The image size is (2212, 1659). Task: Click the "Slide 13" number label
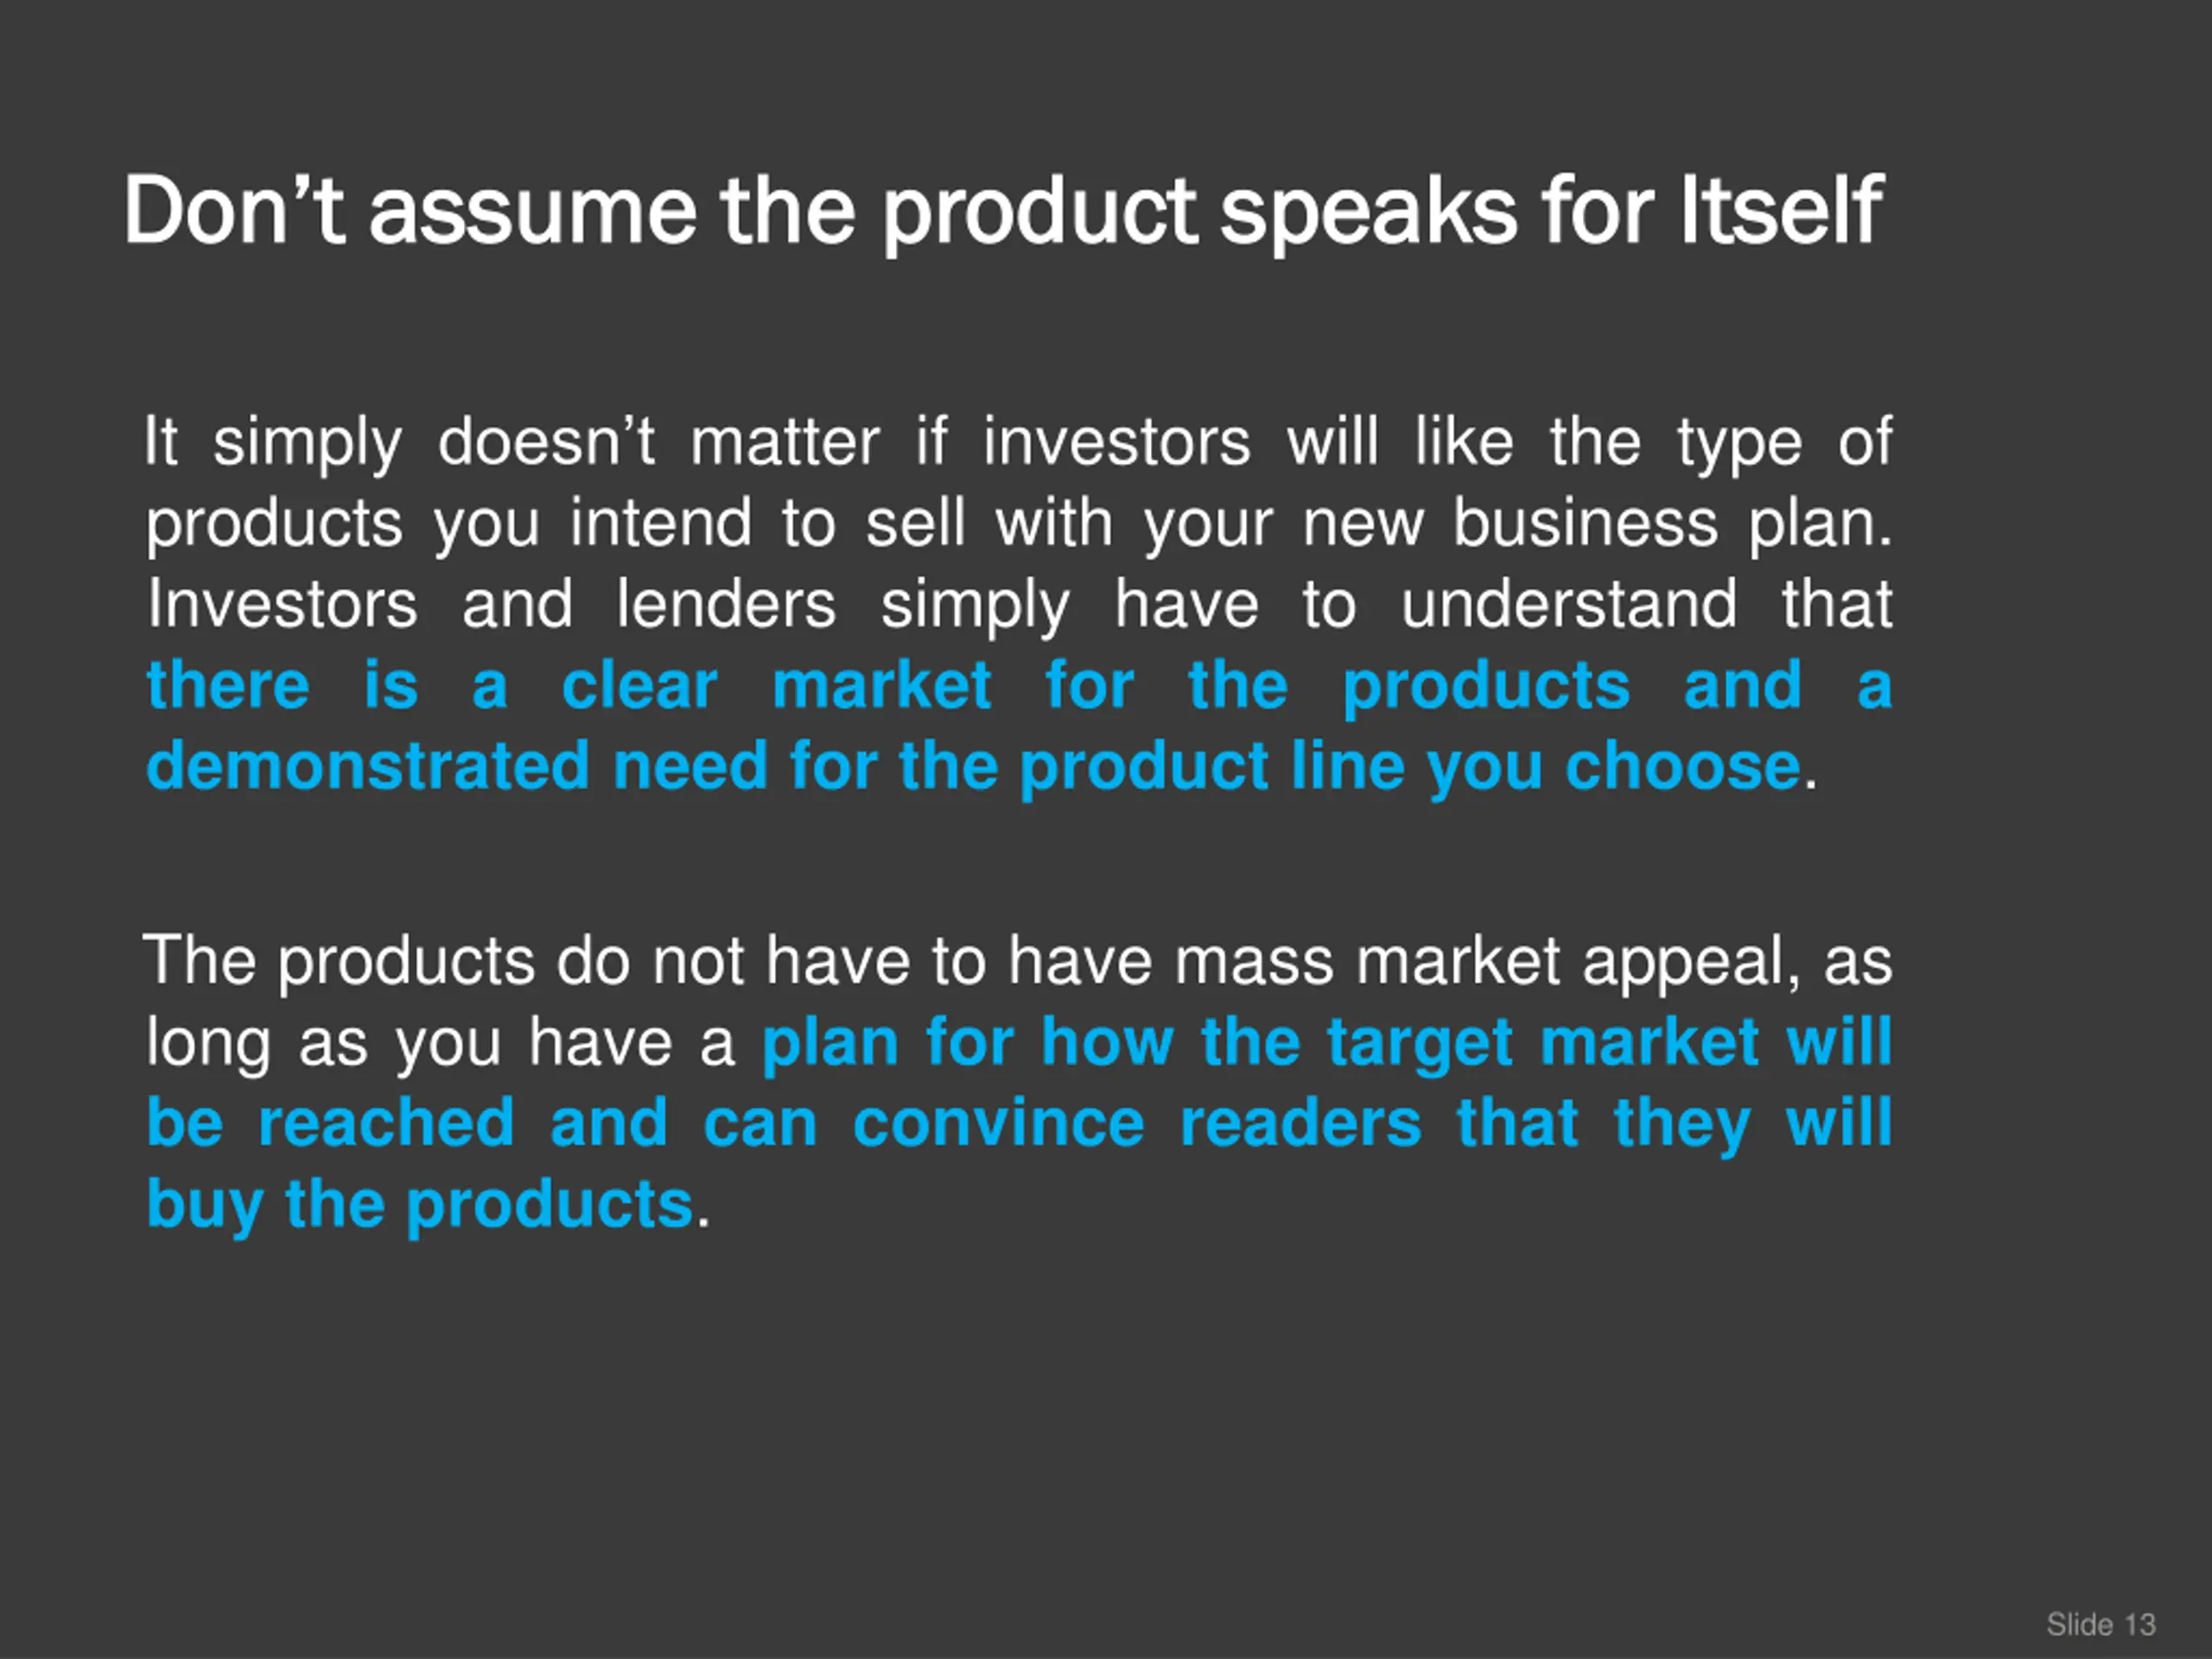pyautogui.click(x=2100, y=1625)
